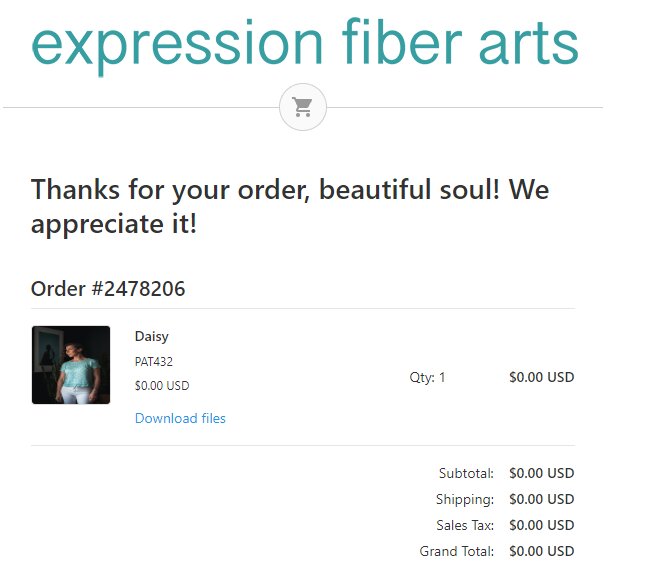Click the Daisy product thumbnail
Viewport: 655px width, 582px height.
[71, 365]
